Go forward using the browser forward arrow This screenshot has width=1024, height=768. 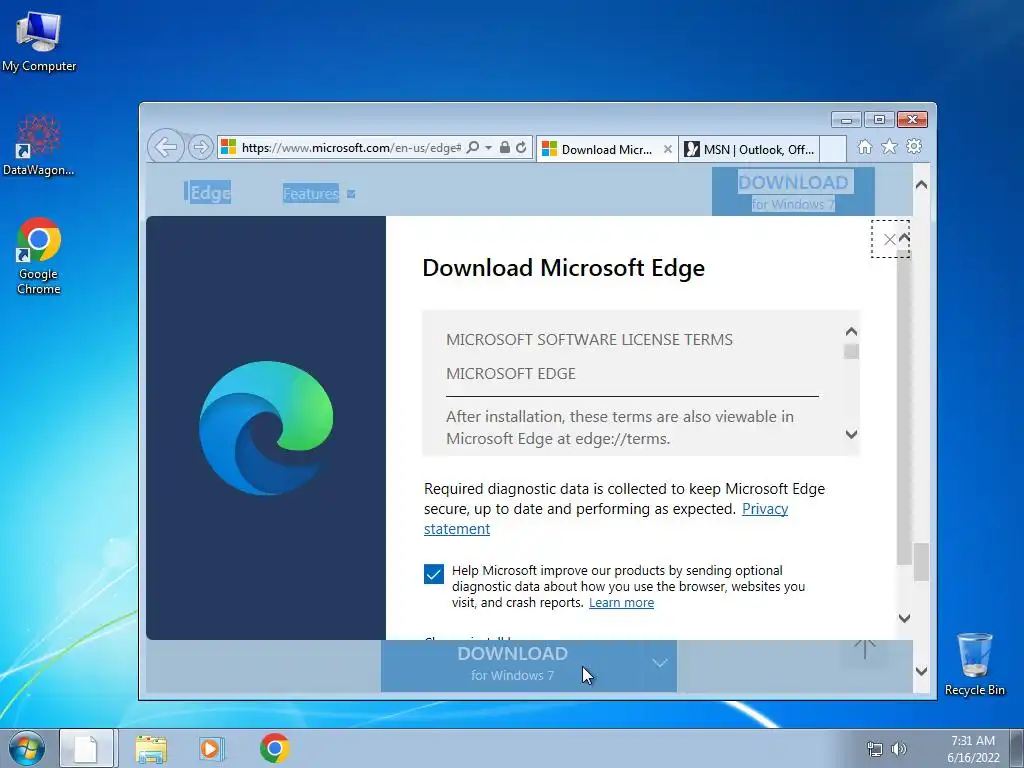pos(200,148)
